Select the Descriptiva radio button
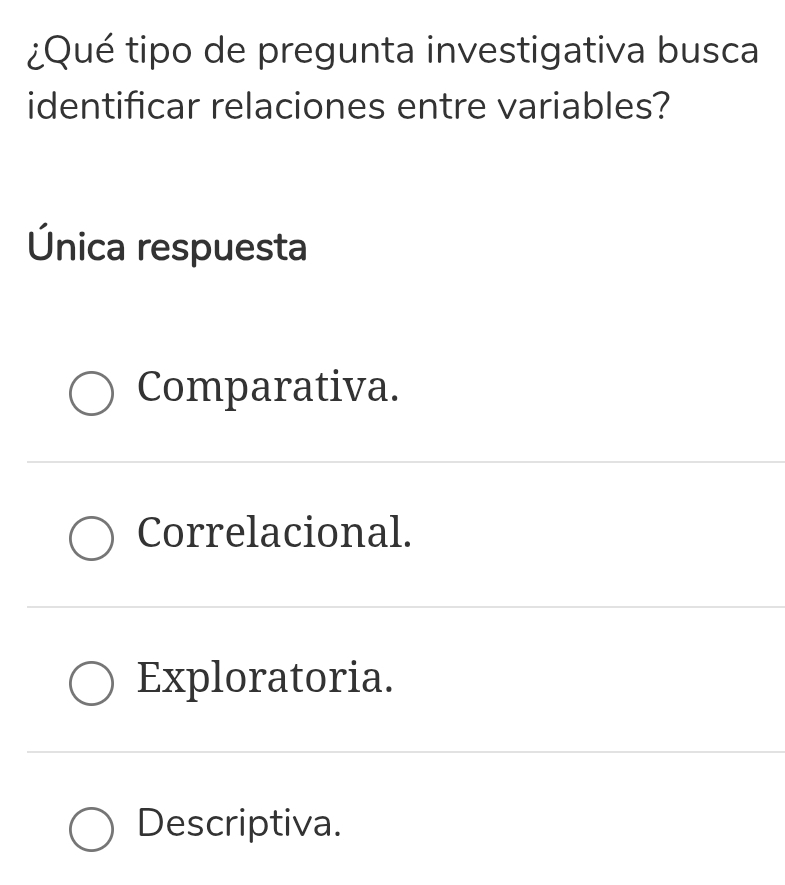The height and width of the screenshot is (885, 785). 91,829
